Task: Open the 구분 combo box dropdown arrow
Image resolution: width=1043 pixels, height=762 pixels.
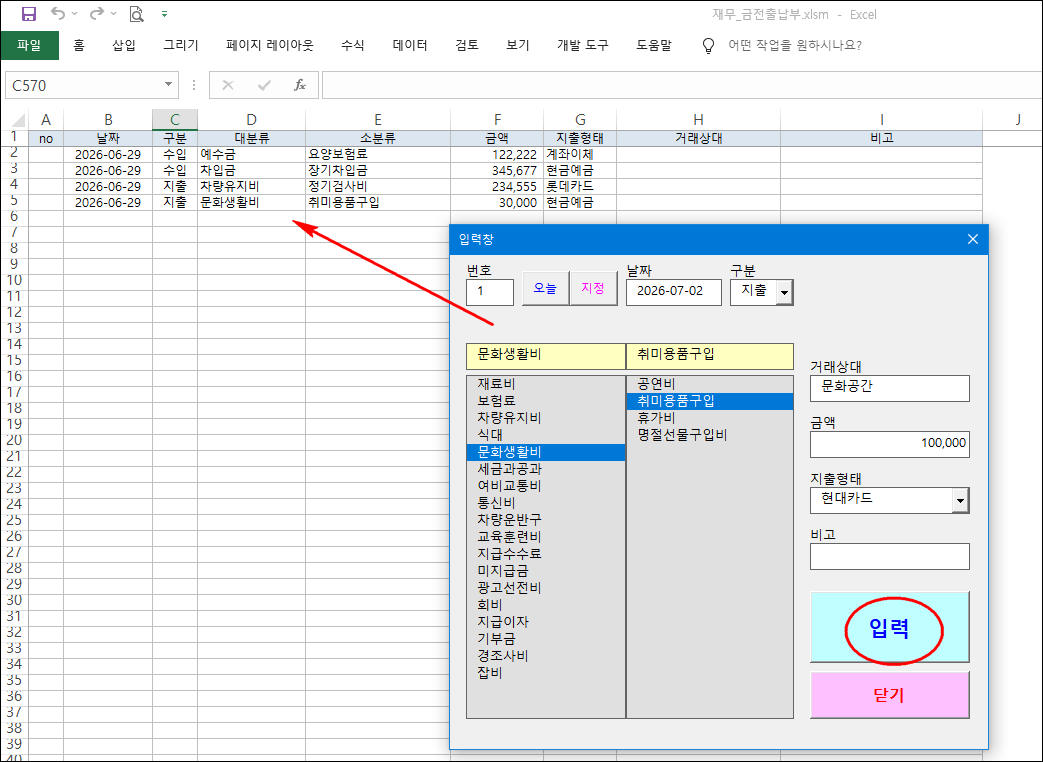Action: pyautogui.click(x=785, y=292)
